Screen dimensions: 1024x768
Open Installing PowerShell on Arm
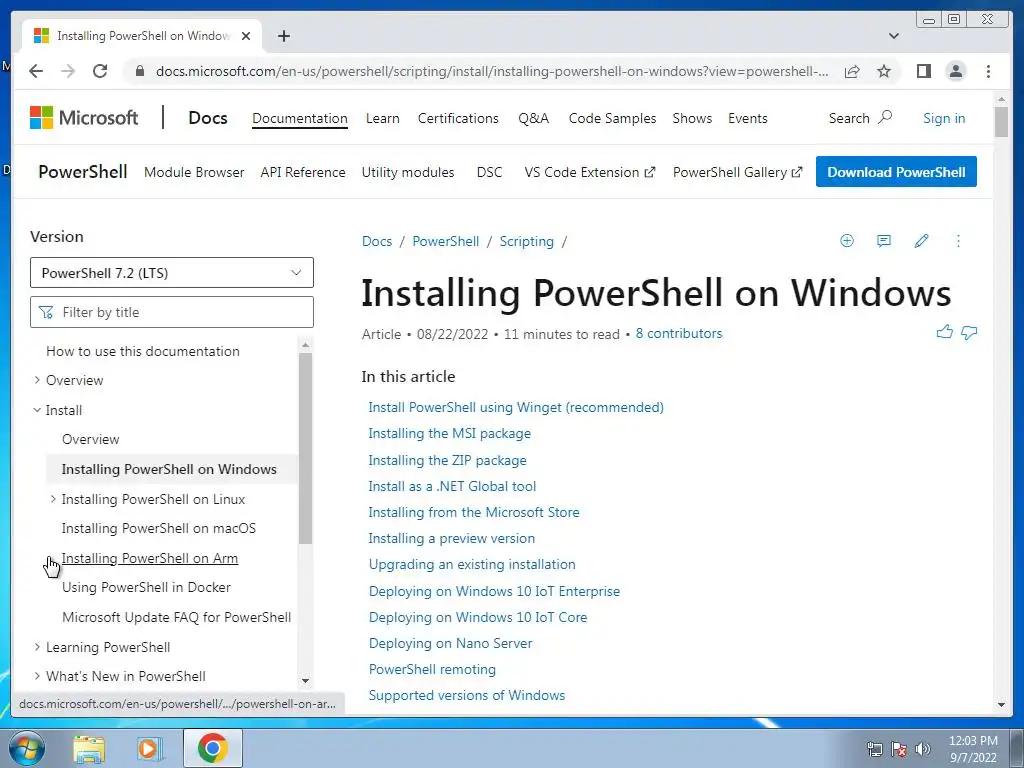tap(150, 558)
